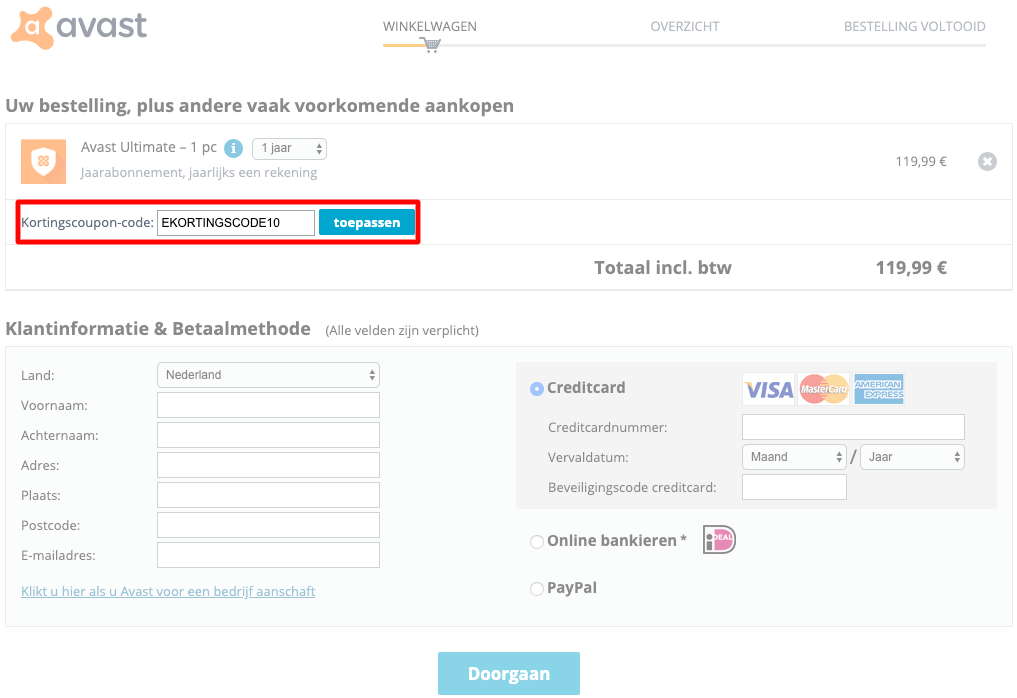This screenshot has height=698, width=1017.
Task: Go to the Winkelwagen step
Action: (x=429, y=27)
